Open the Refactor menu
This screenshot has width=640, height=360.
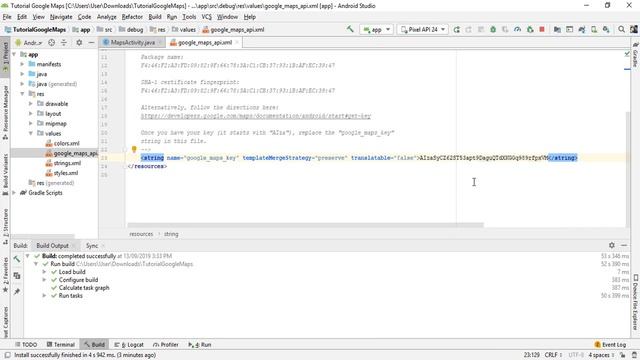coord(132,17)
